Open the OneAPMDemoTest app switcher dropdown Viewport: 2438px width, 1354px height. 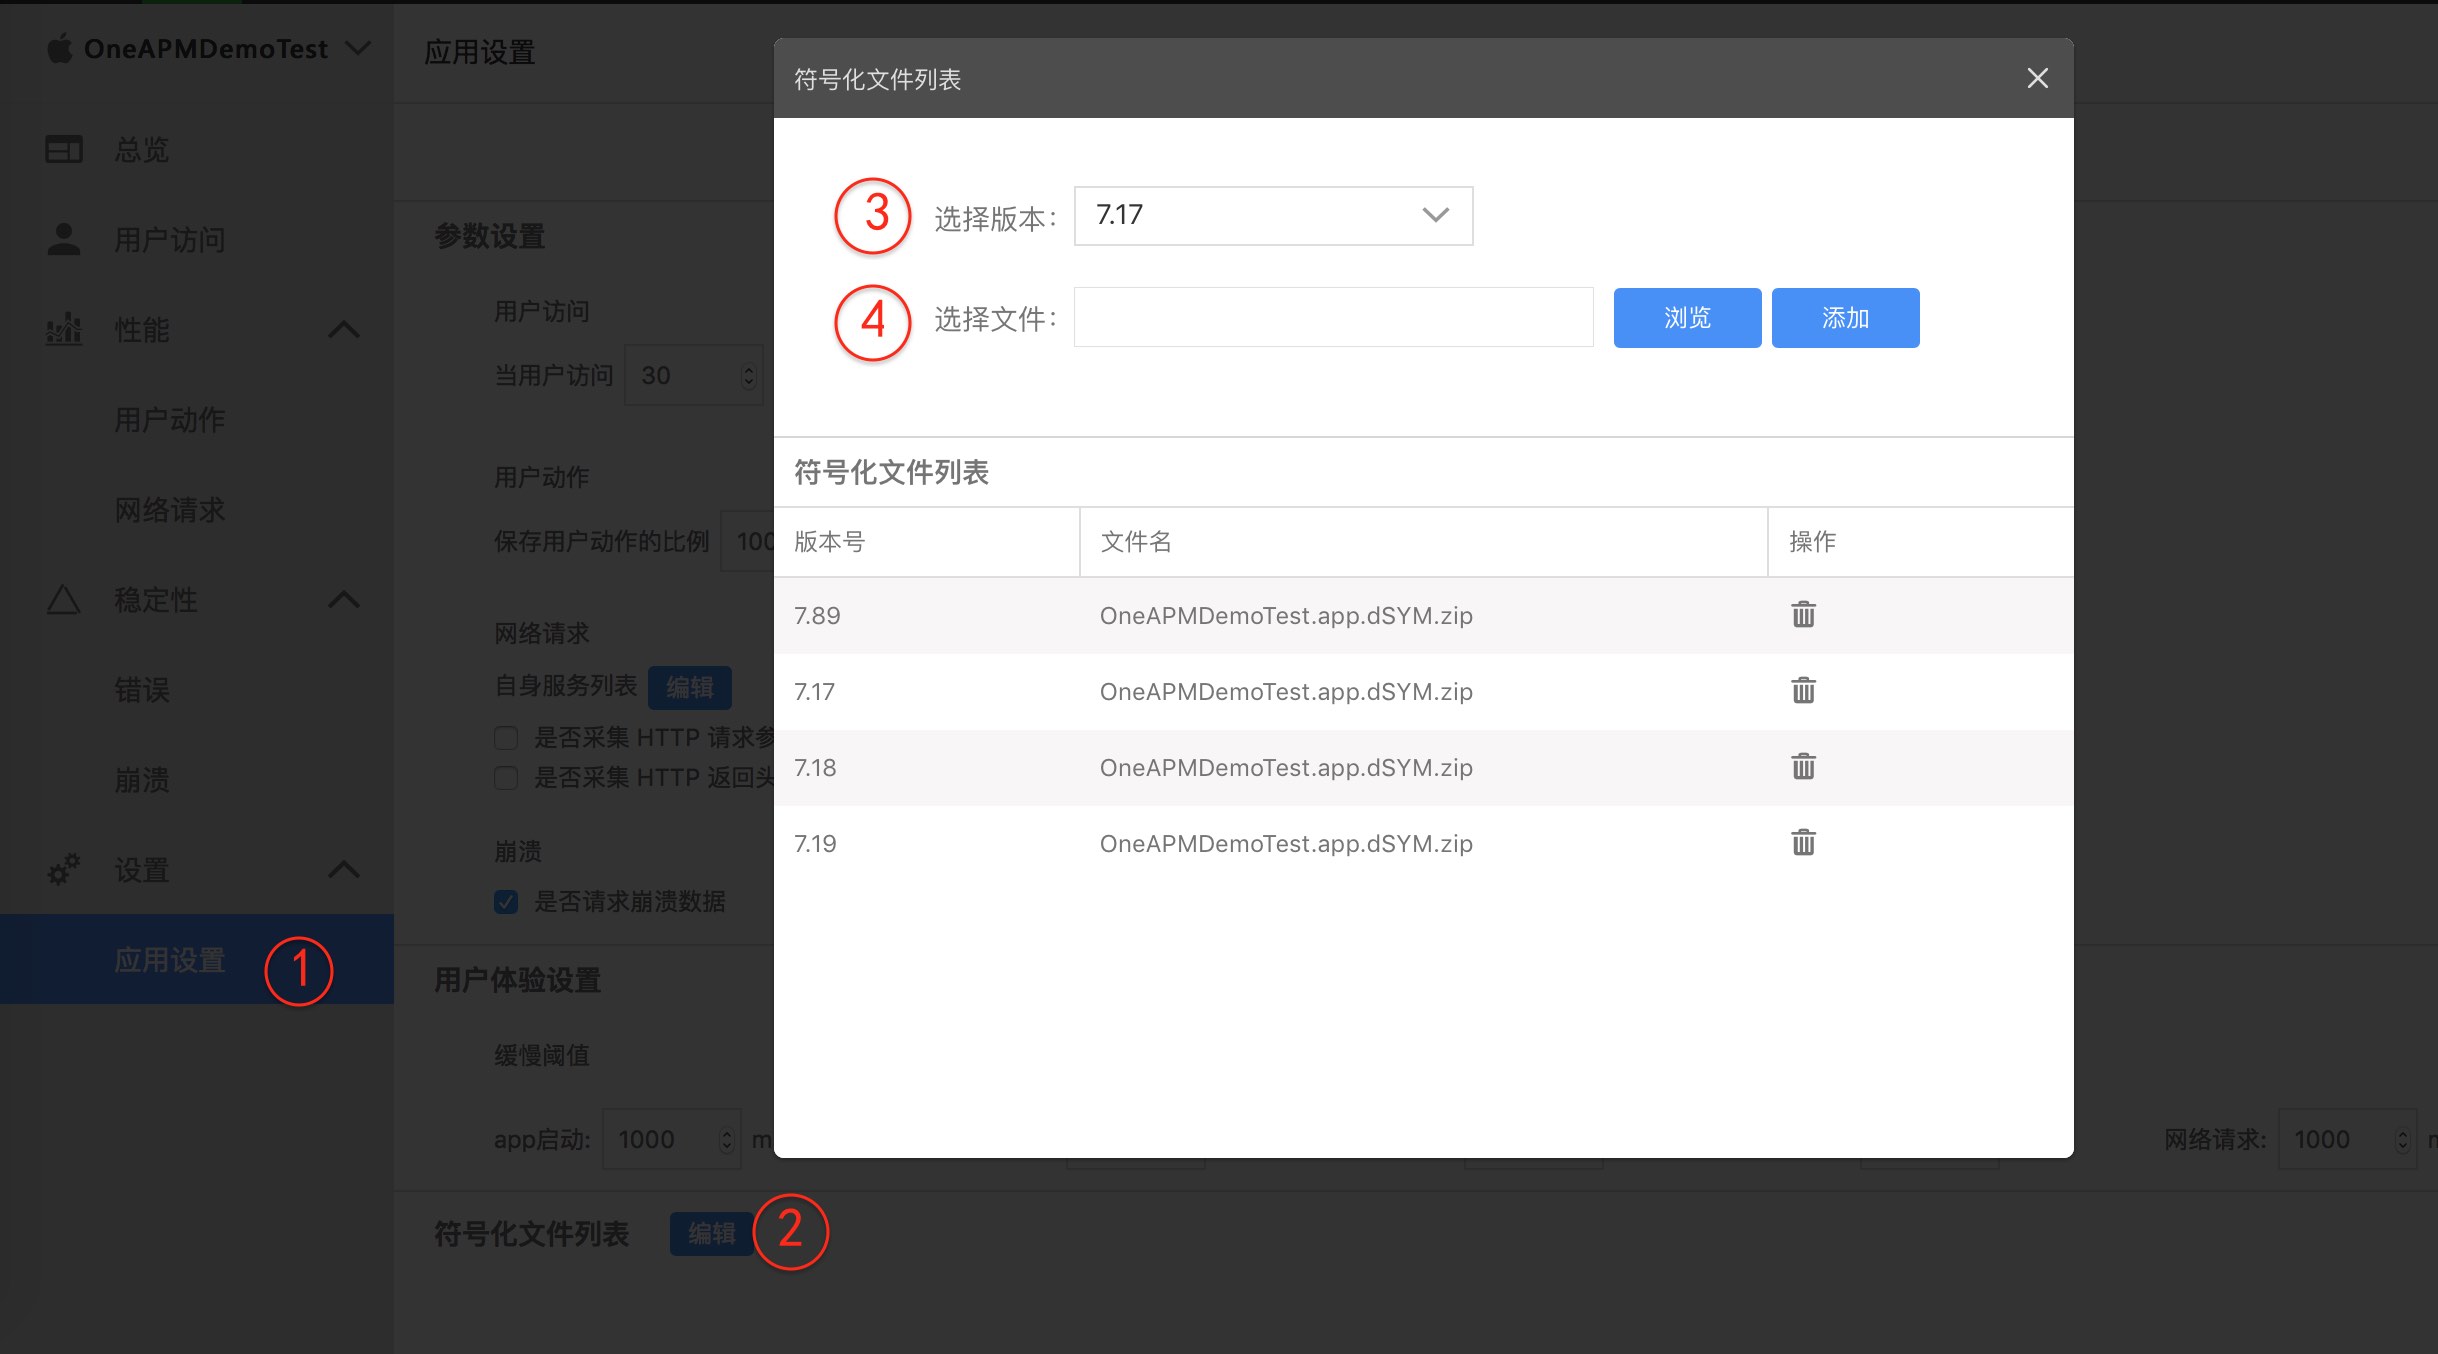coord(357,48)
